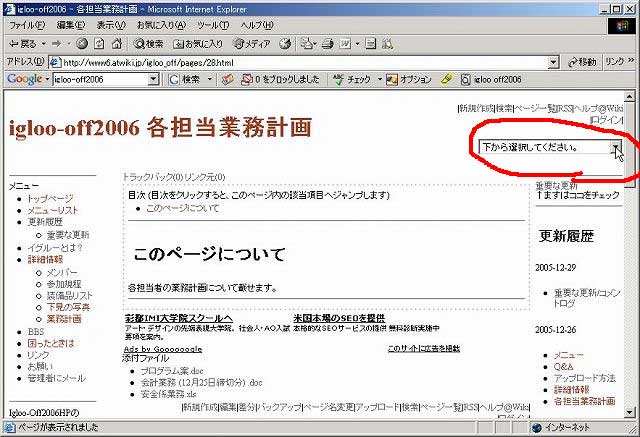
Task: Click the highlighter icon on Google toolbar
Action: point(447,79)
